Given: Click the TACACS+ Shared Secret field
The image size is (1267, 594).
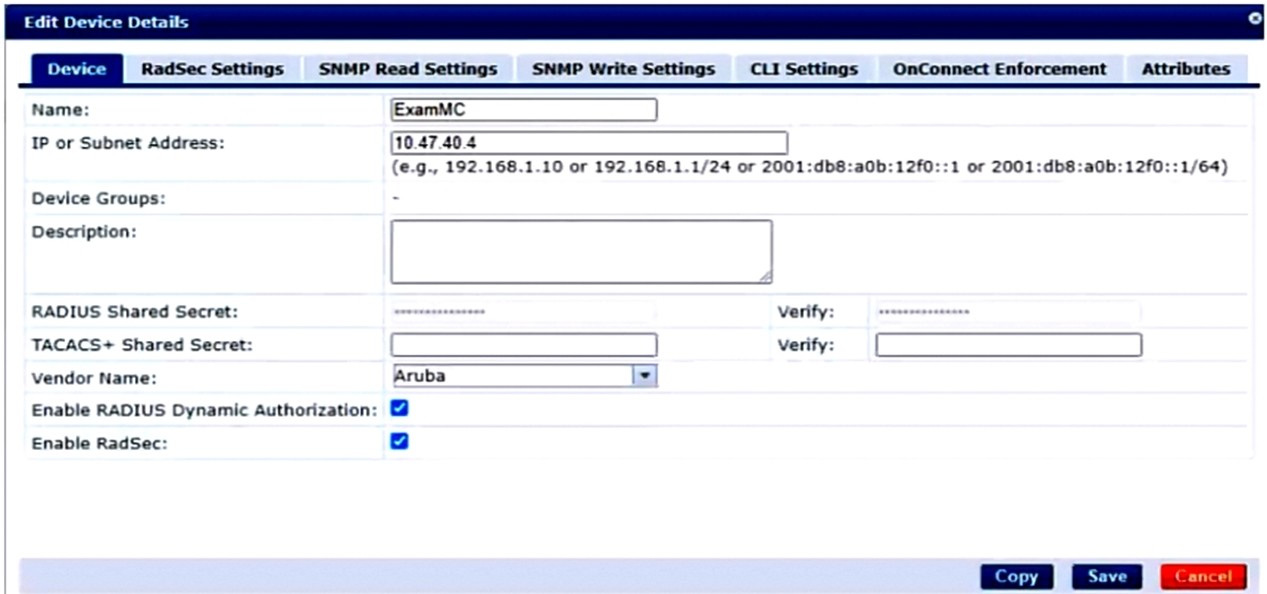Looking at the screenshot, I should (x=523, y=345).
